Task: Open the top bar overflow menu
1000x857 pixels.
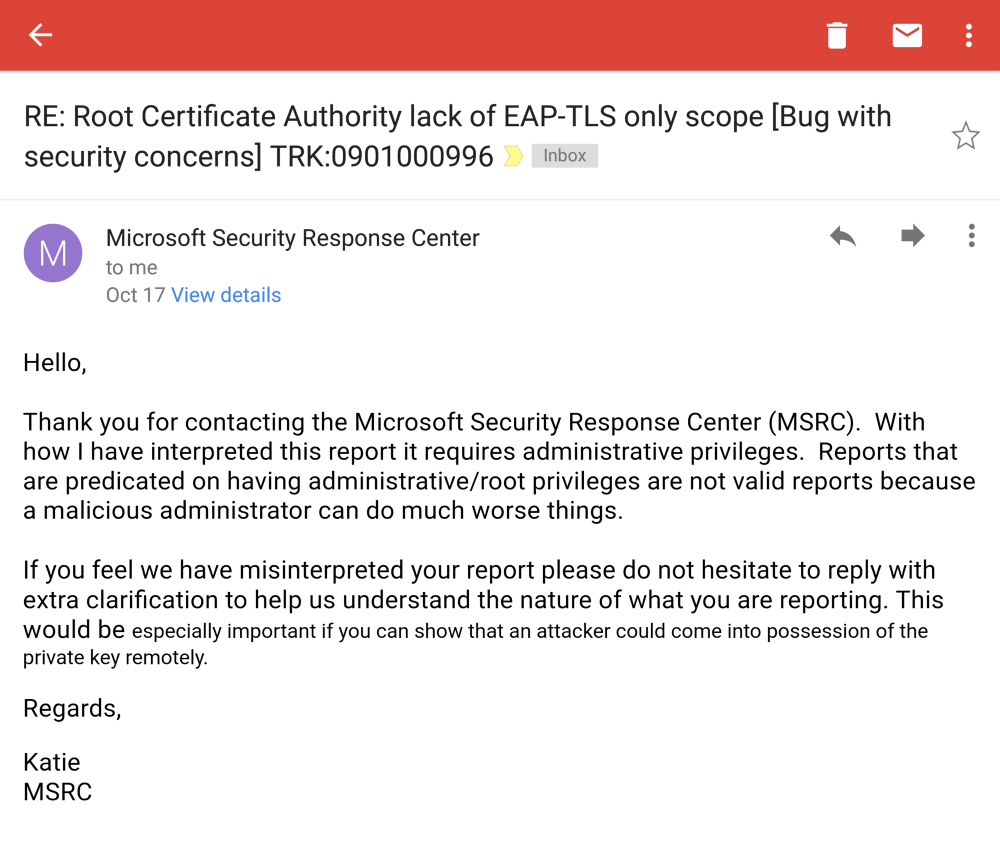Action: [968, 36]
